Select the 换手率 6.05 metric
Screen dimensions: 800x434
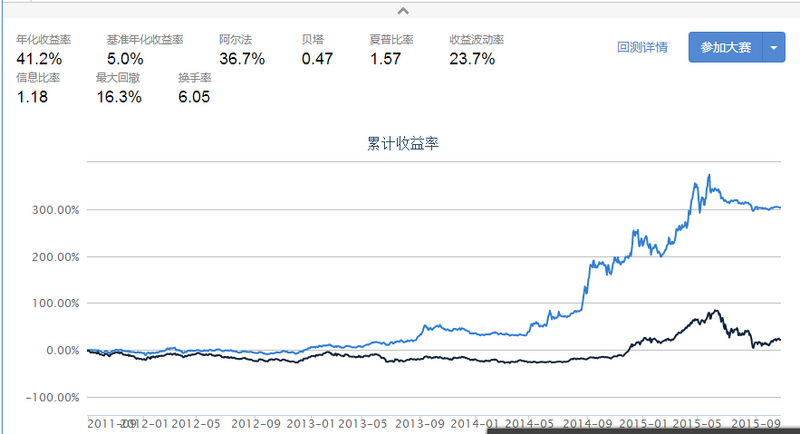195,97
